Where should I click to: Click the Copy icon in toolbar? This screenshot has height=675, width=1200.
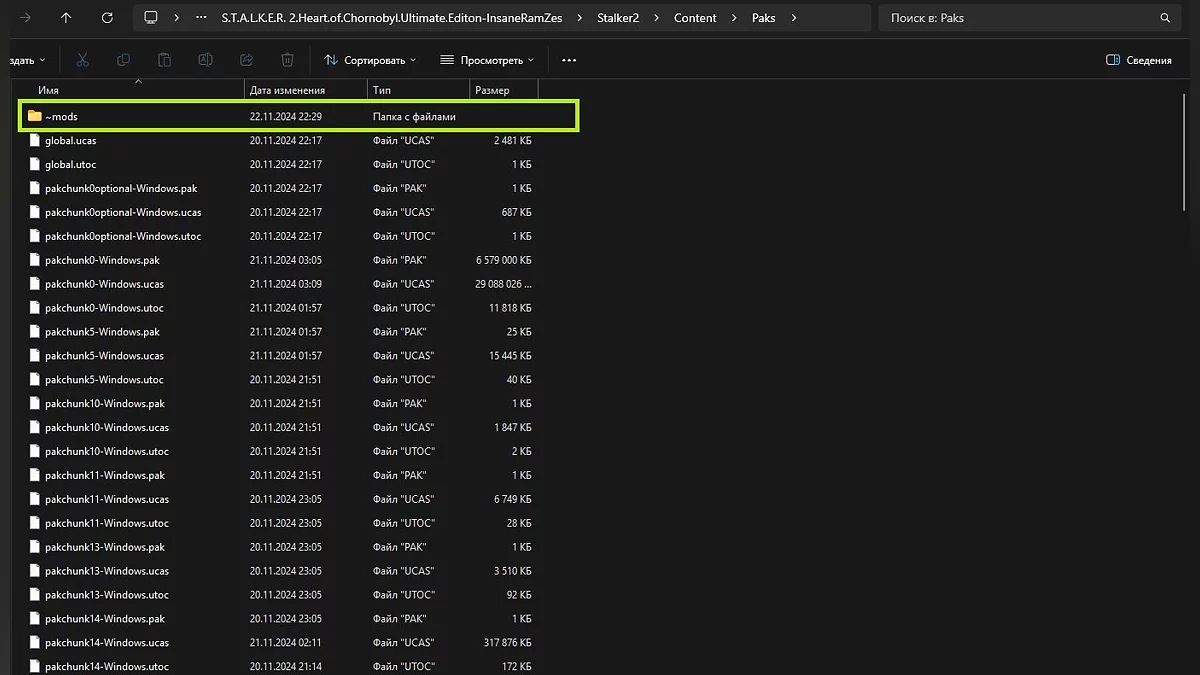click(123, 60)
